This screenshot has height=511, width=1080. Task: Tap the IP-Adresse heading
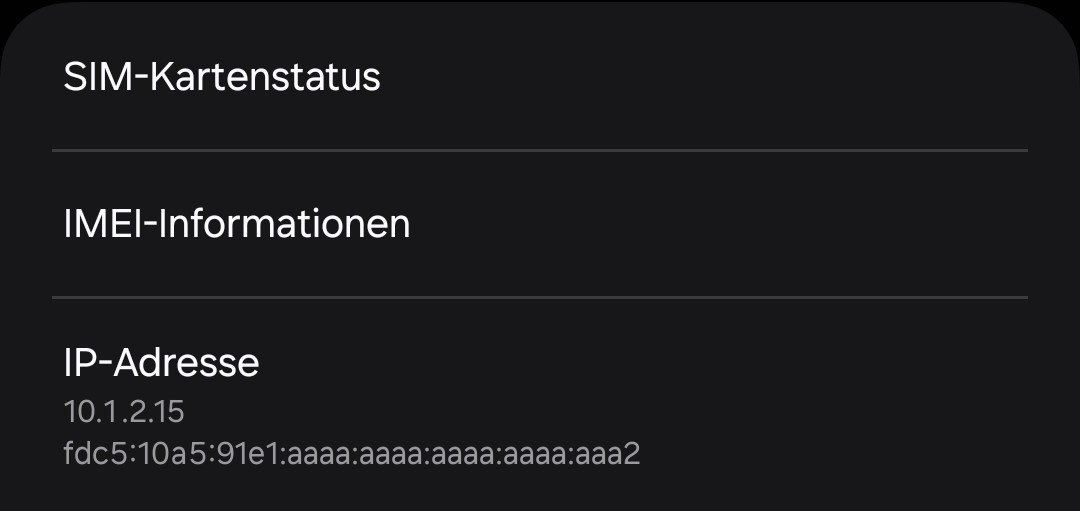tap(161, 362)
